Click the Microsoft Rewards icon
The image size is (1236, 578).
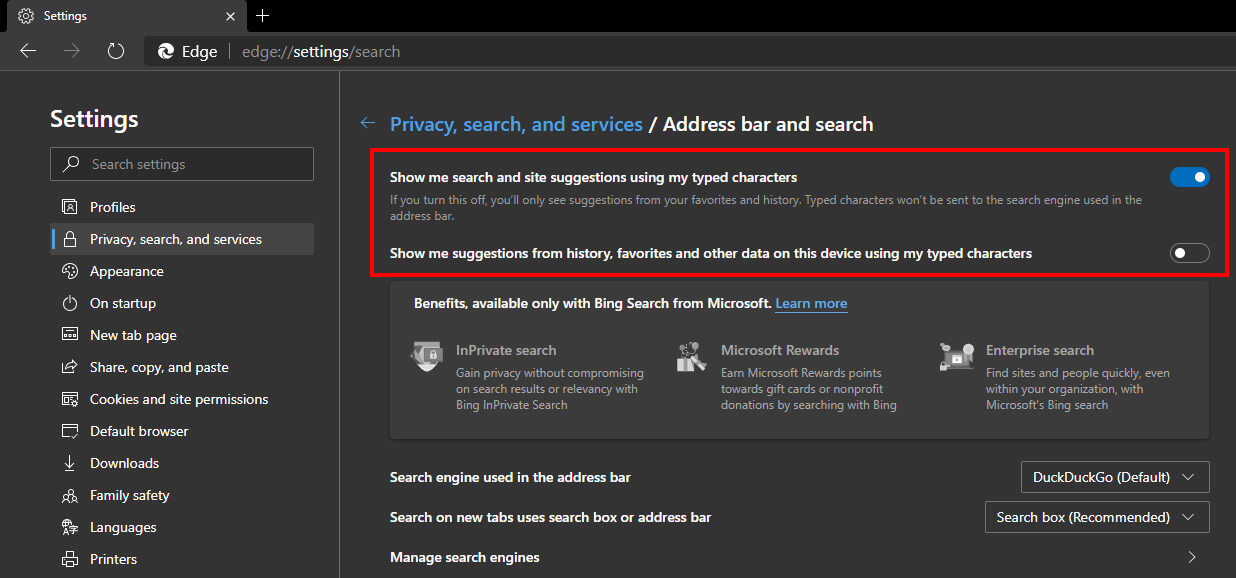[x=692, y=356]
